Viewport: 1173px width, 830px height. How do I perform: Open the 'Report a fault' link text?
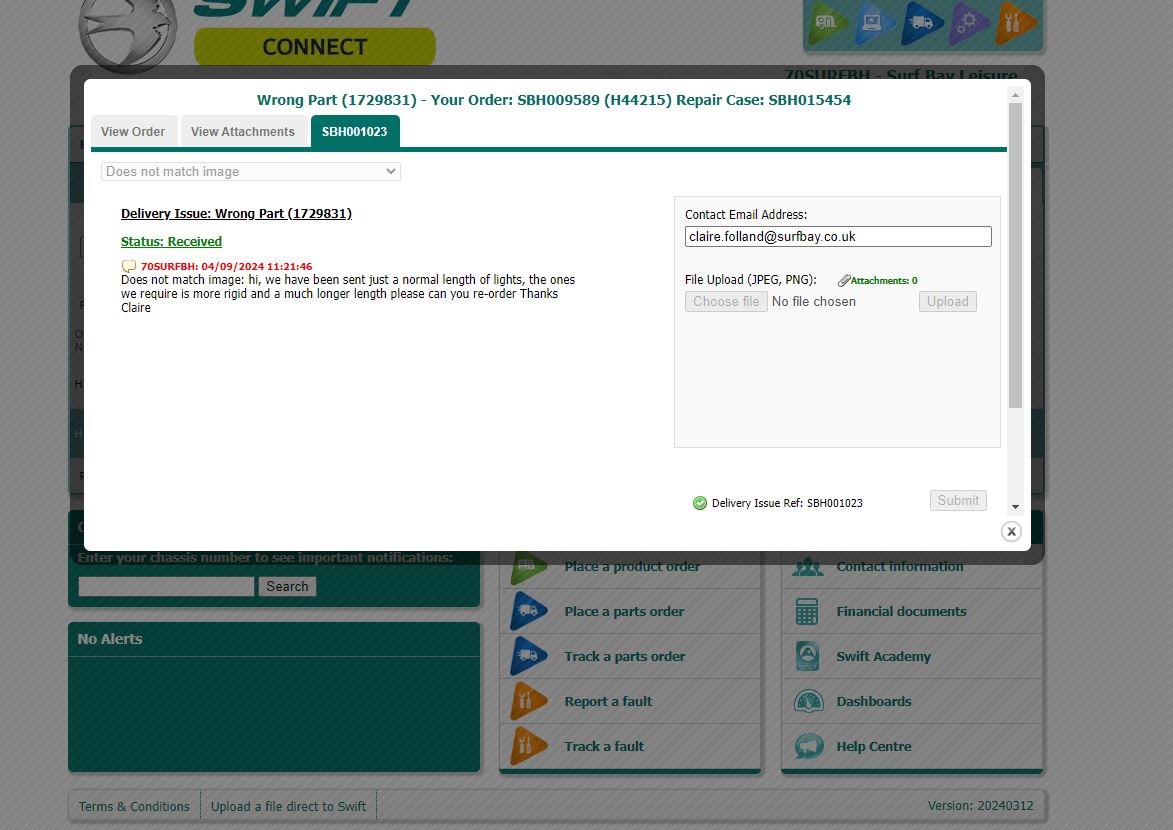point(608,701)
